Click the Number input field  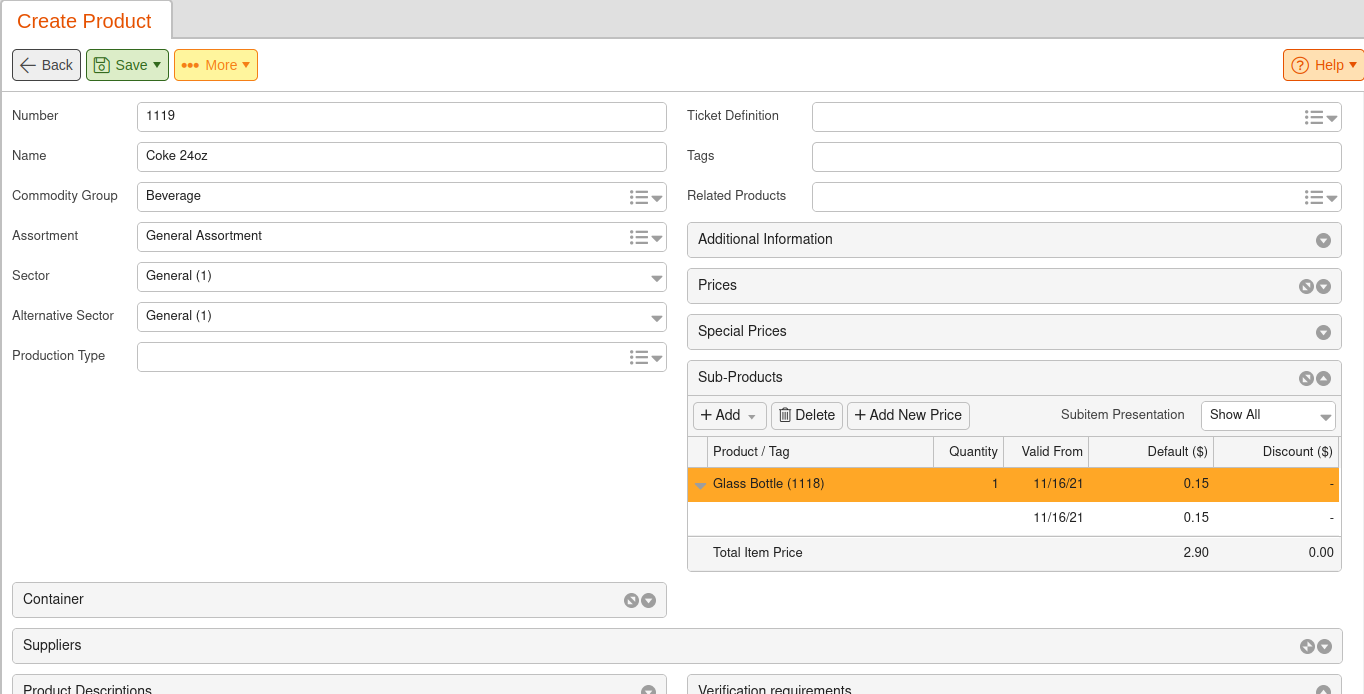click(402, 117)
